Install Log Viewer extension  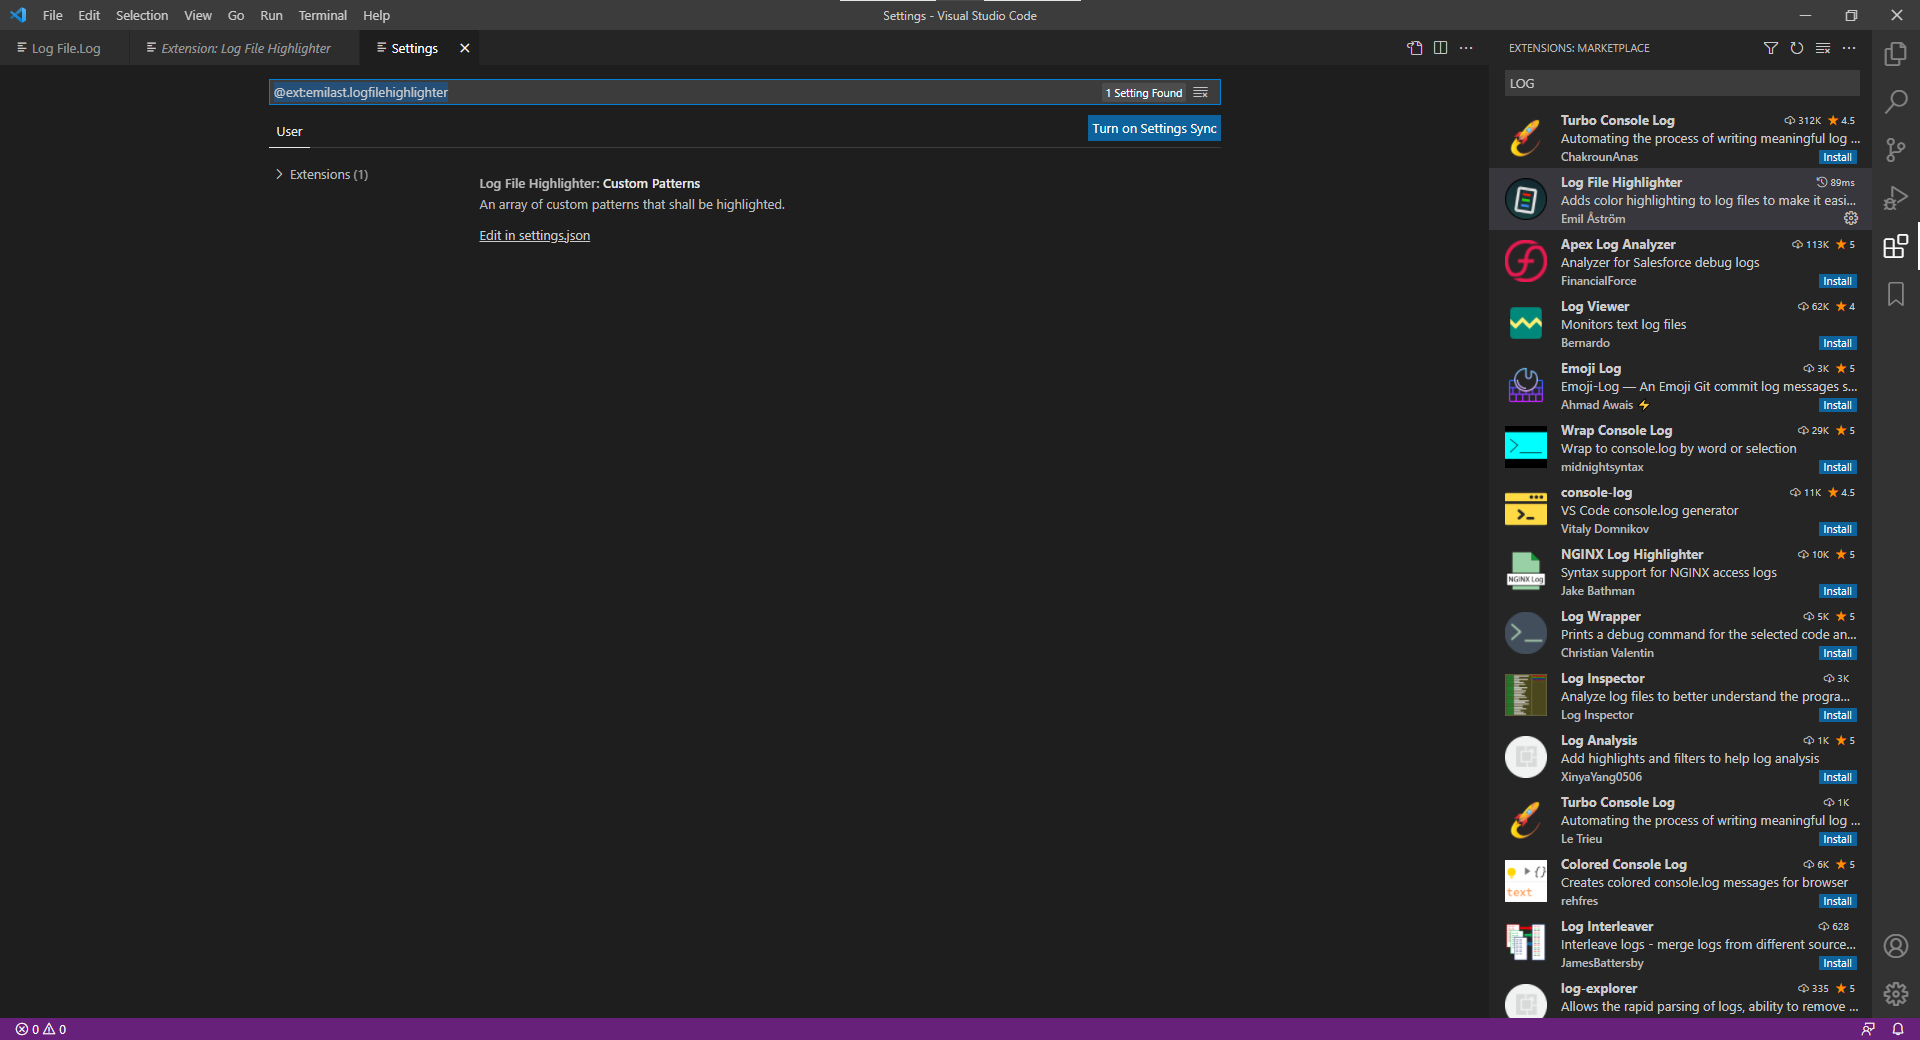1837,343
